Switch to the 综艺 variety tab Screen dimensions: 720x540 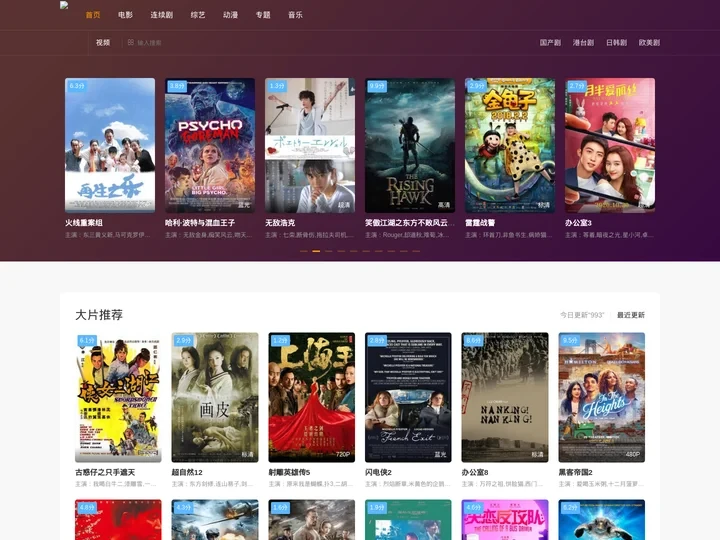(x=198, y=15)
